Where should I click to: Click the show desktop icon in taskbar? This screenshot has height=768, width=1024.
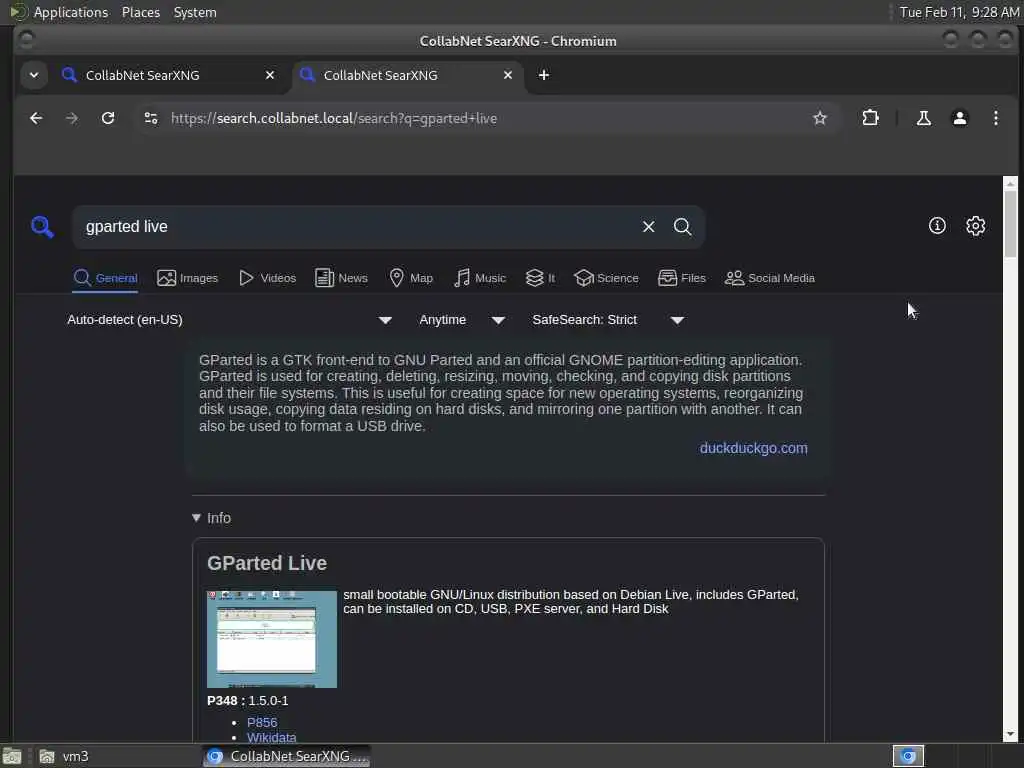coord(12,756)
